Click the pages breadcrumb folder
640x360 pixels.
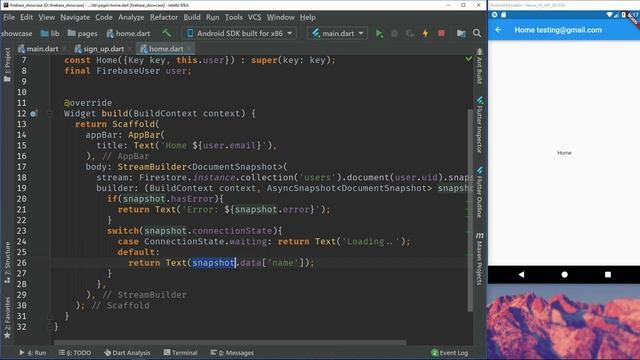pyautogui.click(x=82, y=33)
